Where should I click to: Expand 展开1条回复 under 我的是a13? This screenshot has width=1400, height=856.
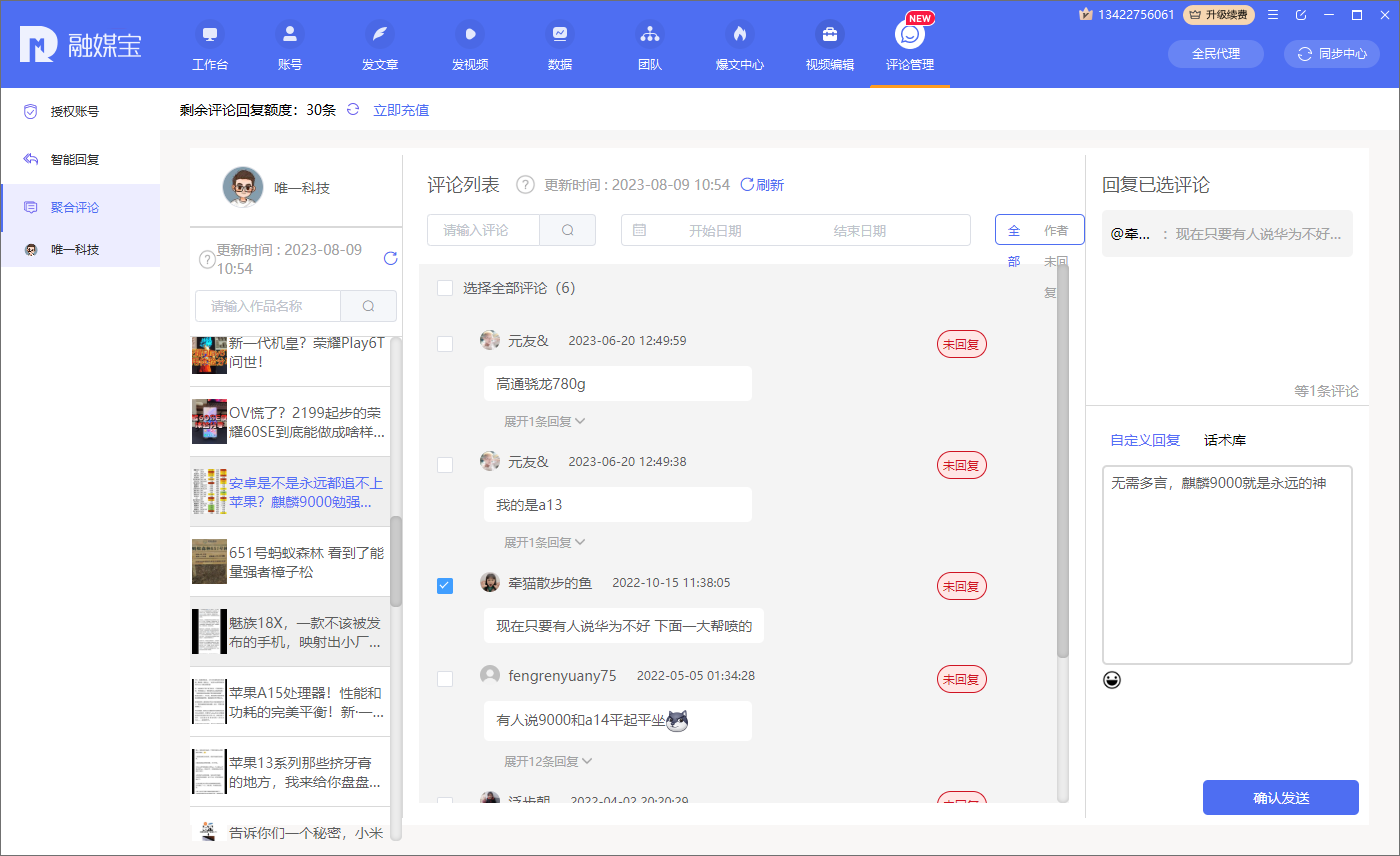pos(544,542)
